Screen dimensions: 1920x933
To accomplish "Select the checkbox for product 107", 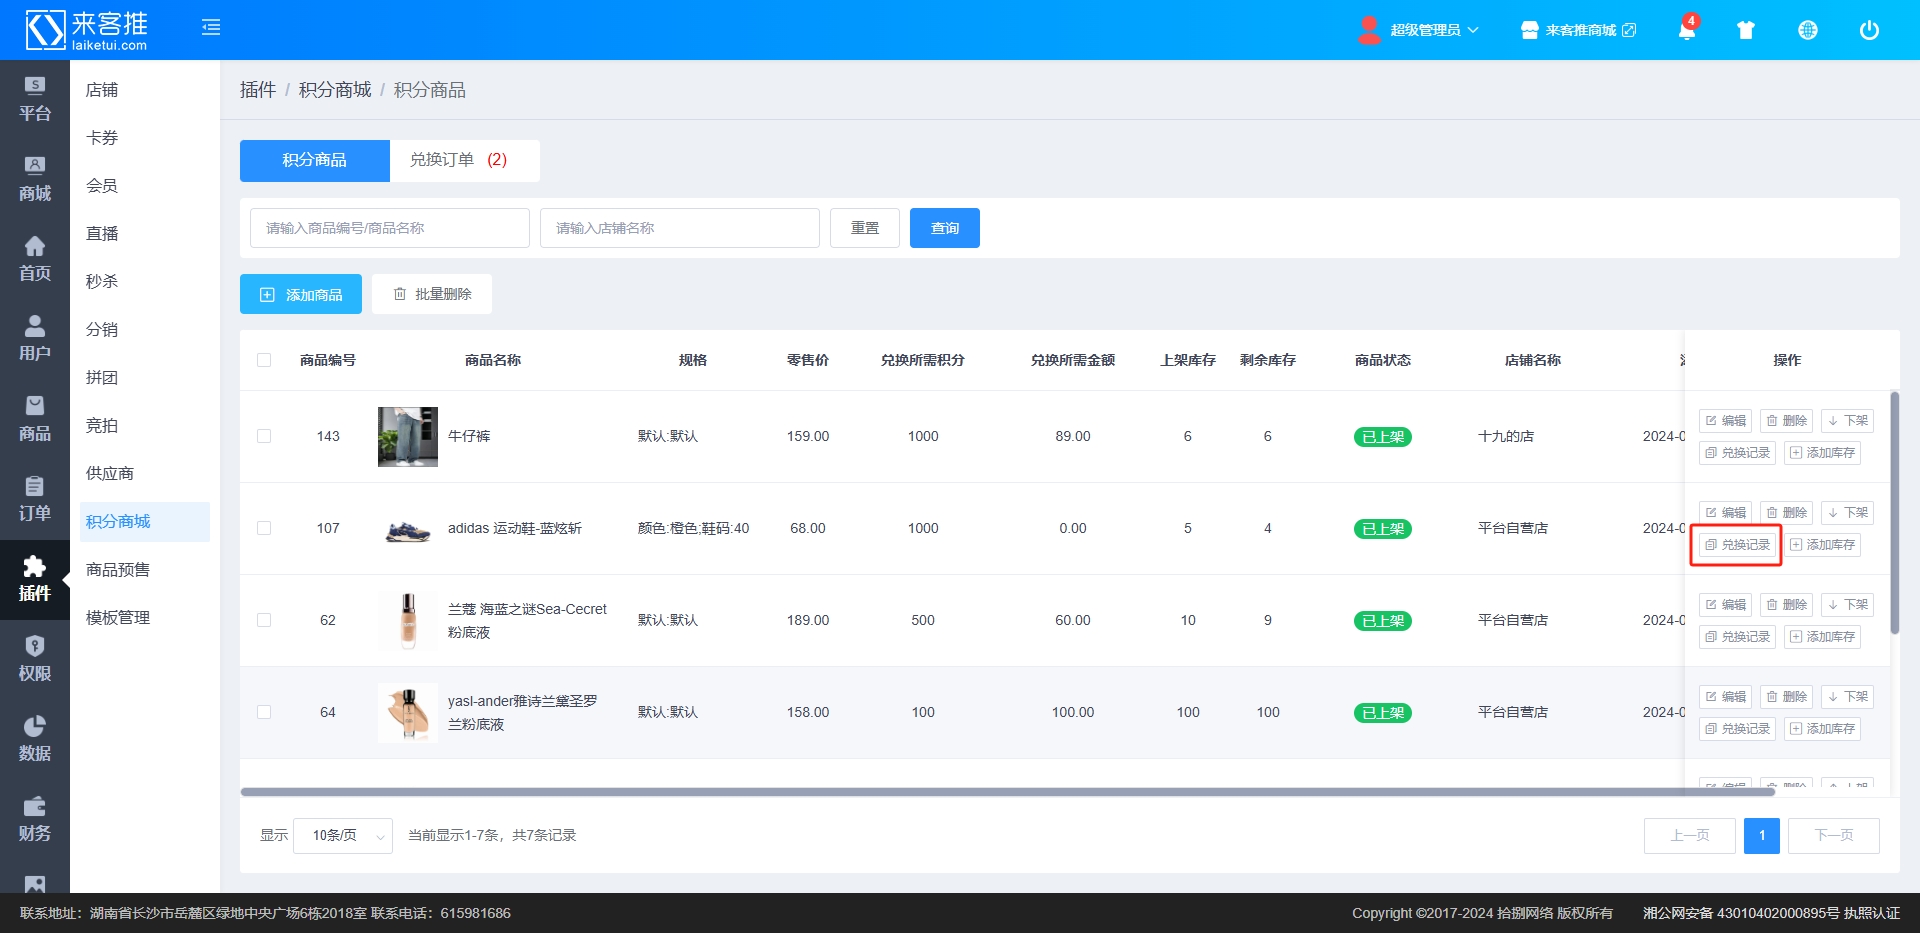I will point(264,528).
